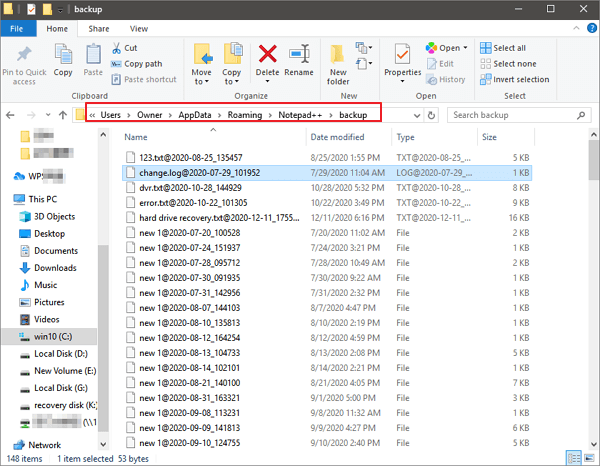Click the Copy icon in Clipboard group
600x466 pixels.
click(63, 57)
